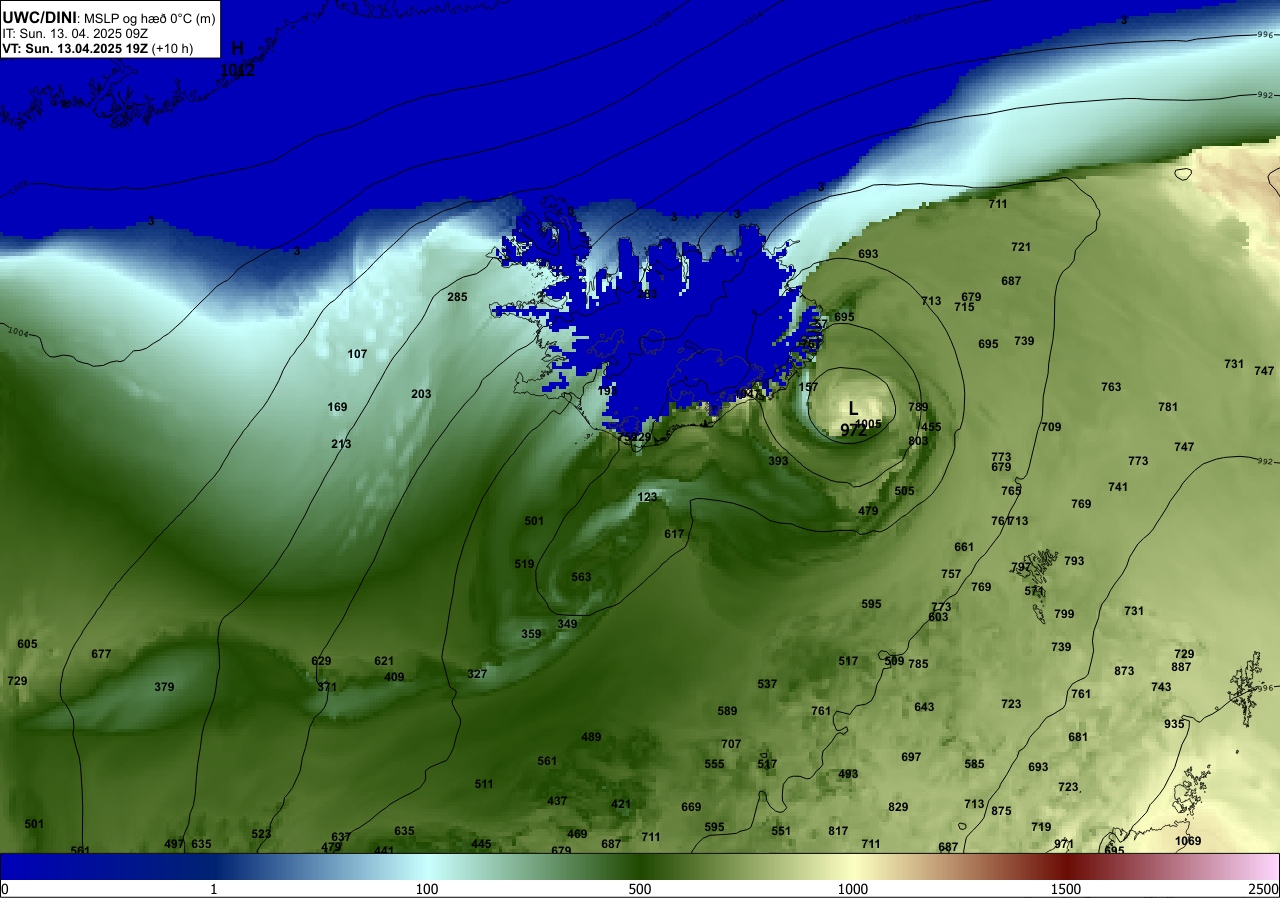
Task: Click the map value 393
Action: click(778, 461)
